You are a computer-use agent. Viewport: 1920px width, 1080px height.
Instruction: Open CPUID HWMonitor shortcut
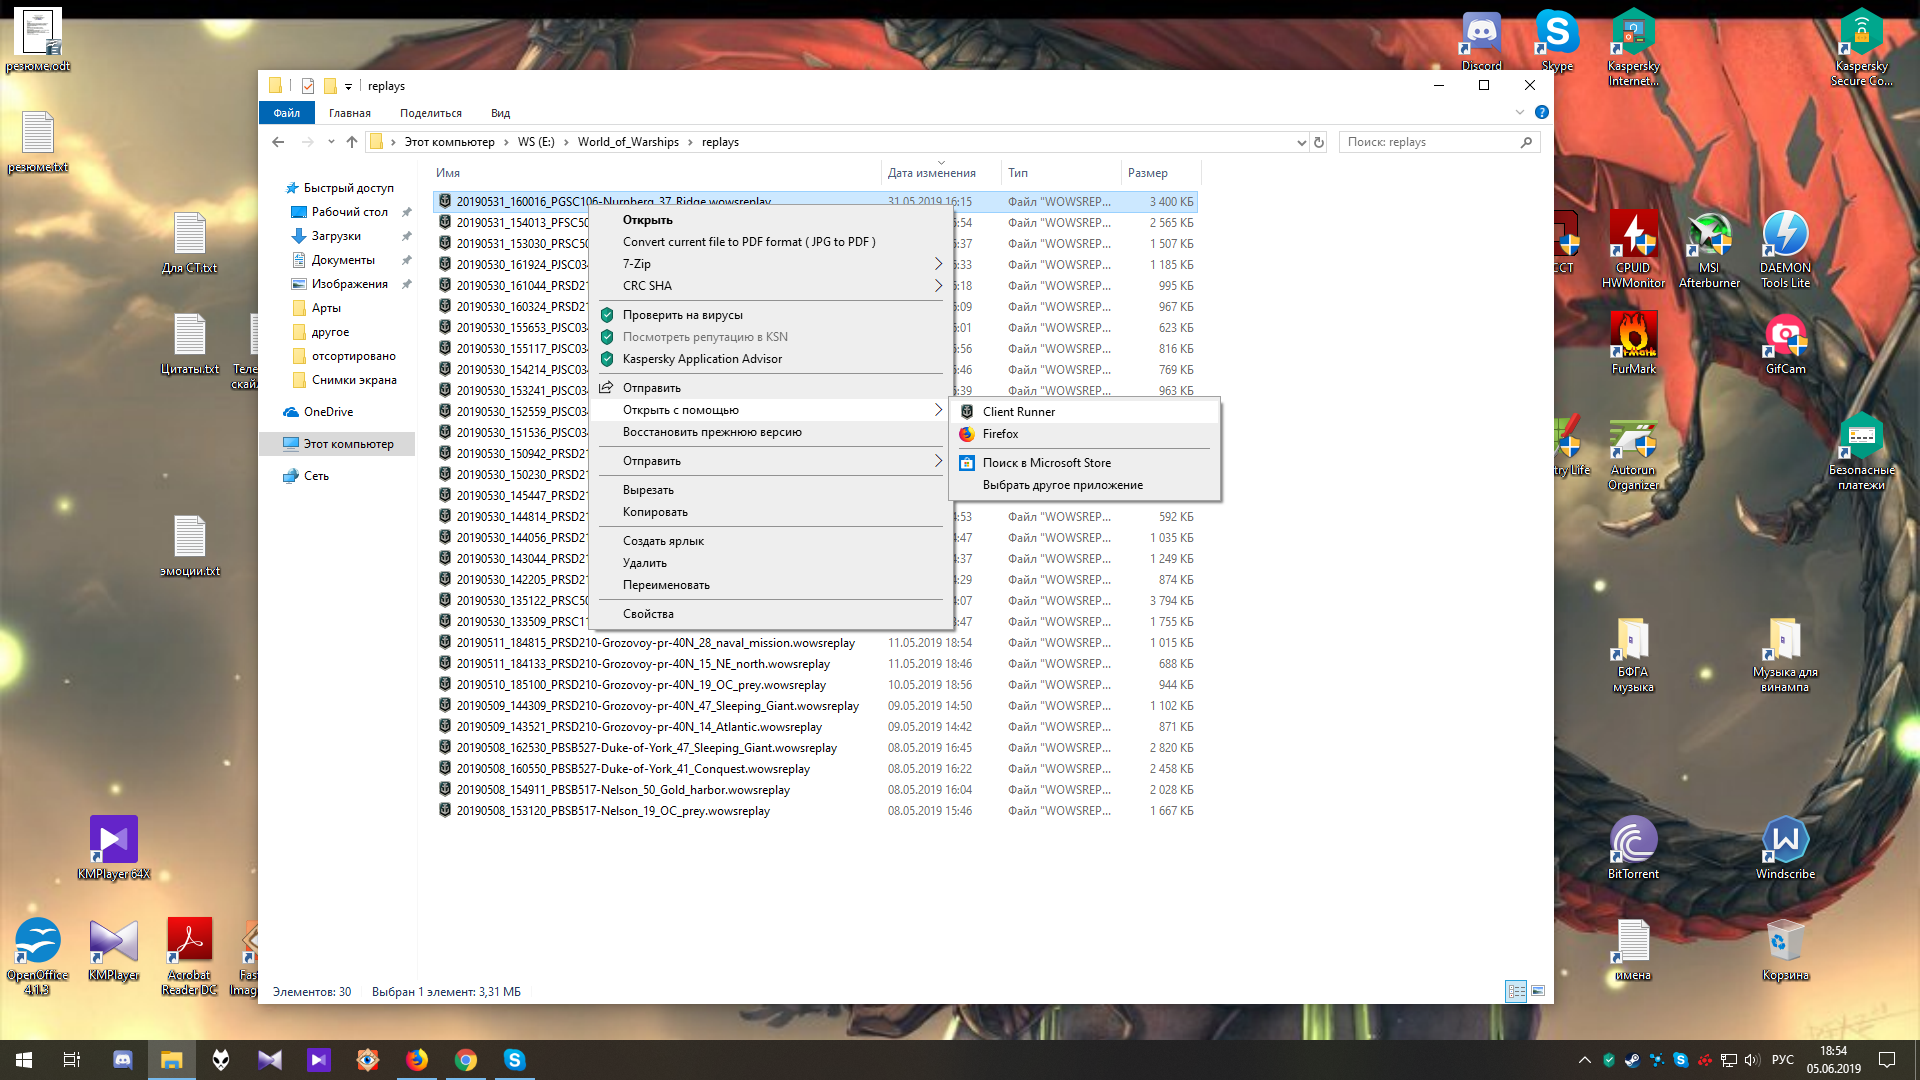(1633, 249)
